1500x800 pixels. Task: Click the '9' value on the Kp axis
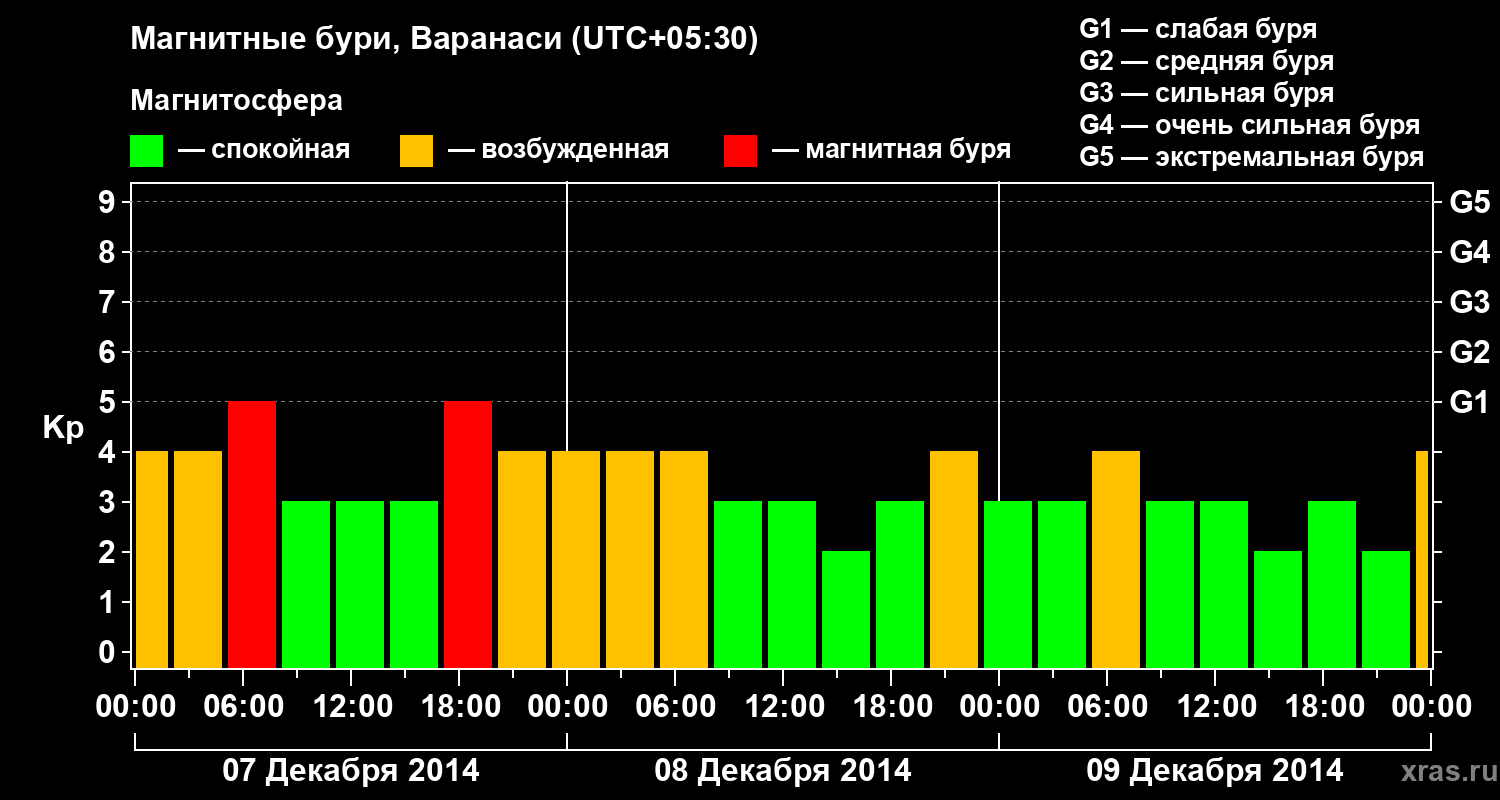[109, 203]
